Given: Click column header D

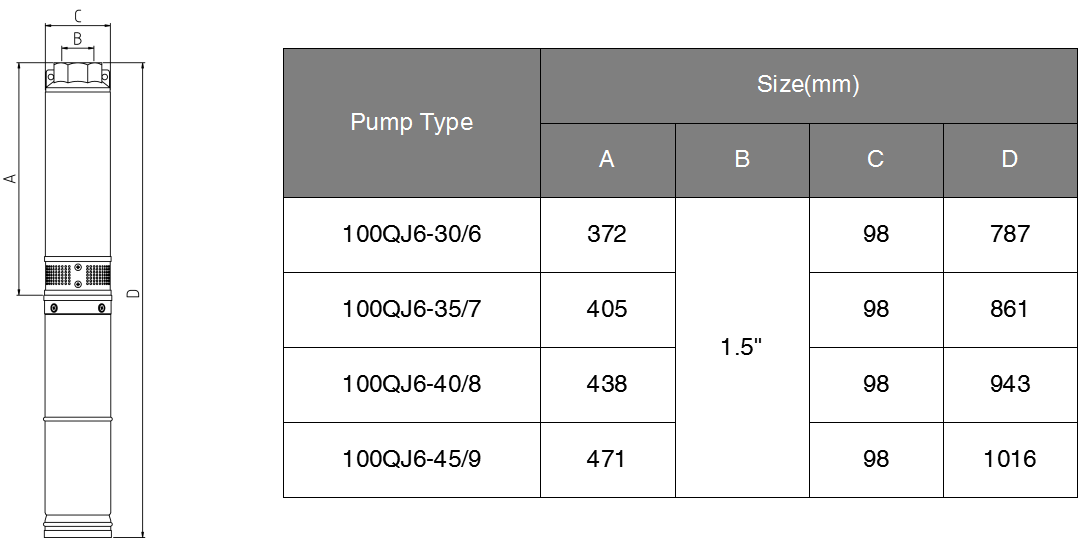Looking at the screenshot, I should point(1010,161).
